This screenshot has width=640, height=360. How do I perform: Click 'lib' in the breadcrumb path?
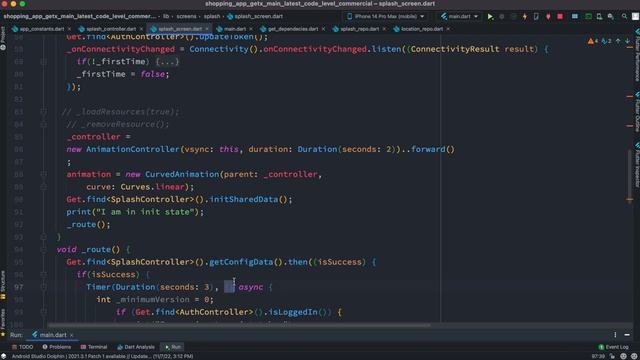(166, 16)
